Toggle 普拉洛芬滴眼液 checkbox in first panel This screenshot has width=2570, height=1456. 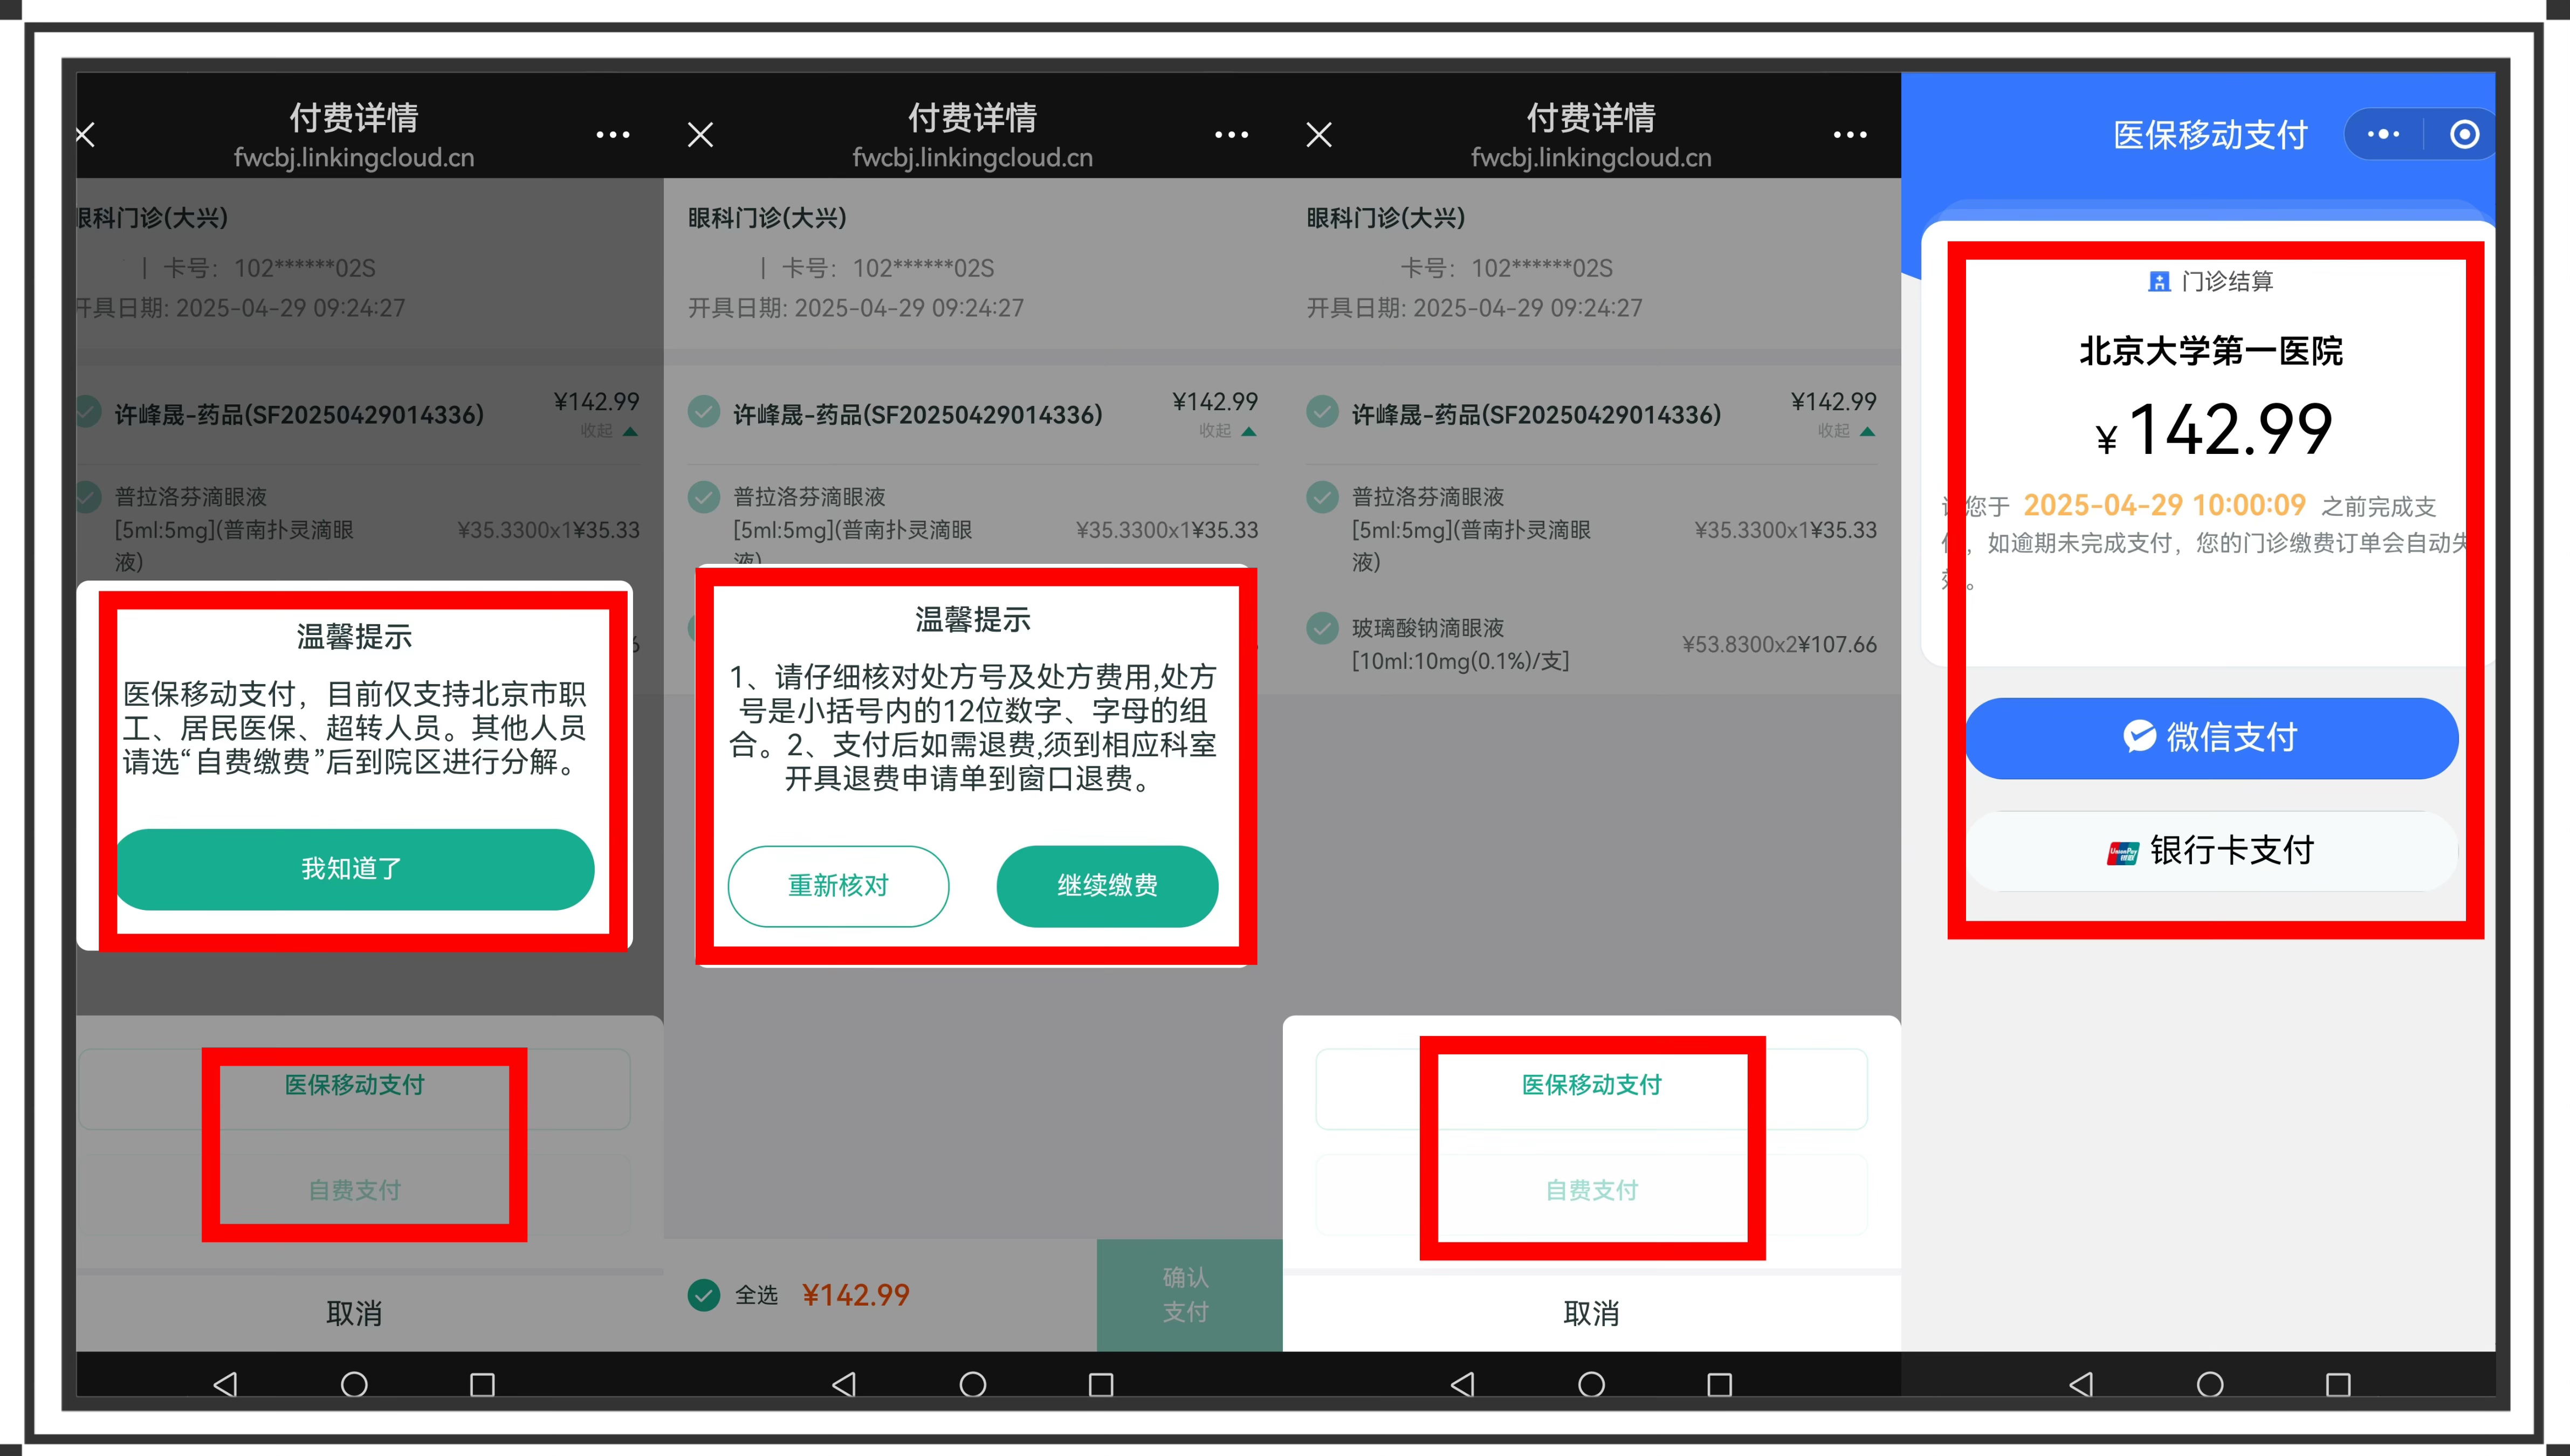[x=88, y=497]
